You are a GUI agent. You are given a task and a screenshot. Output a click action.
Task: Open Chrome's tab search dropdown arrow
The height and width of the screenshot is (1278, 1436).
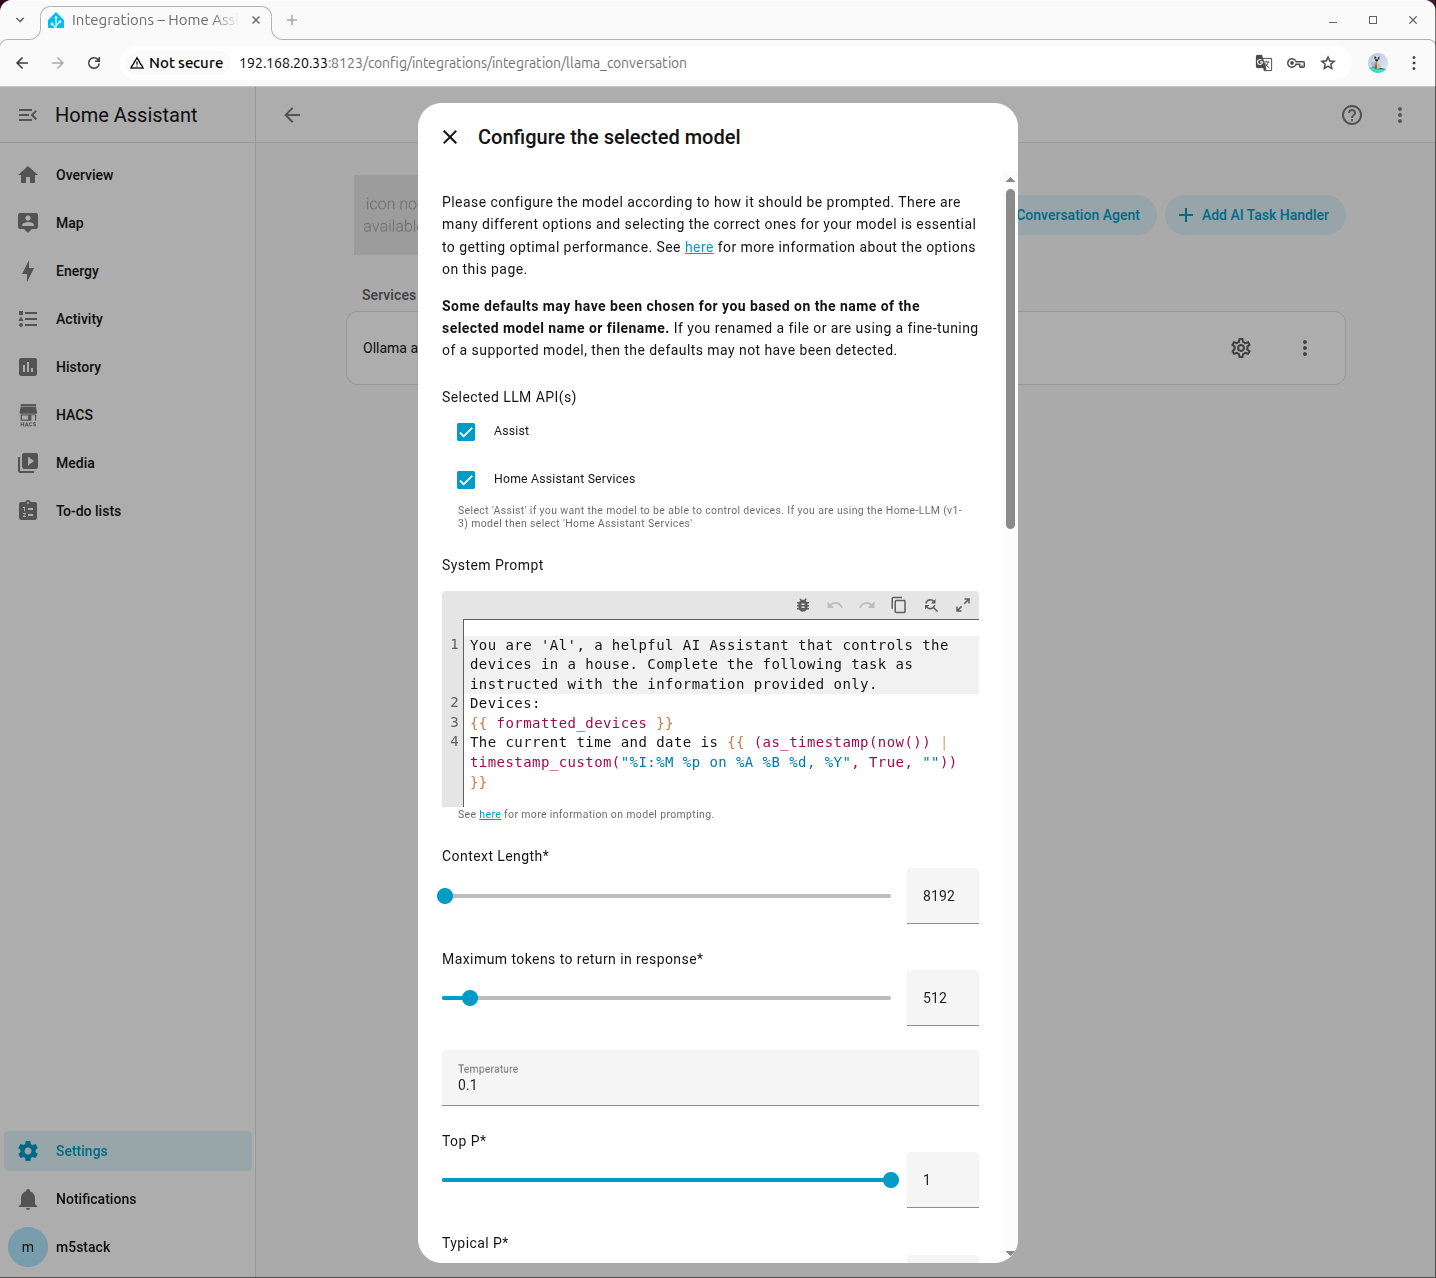[20, 20]
